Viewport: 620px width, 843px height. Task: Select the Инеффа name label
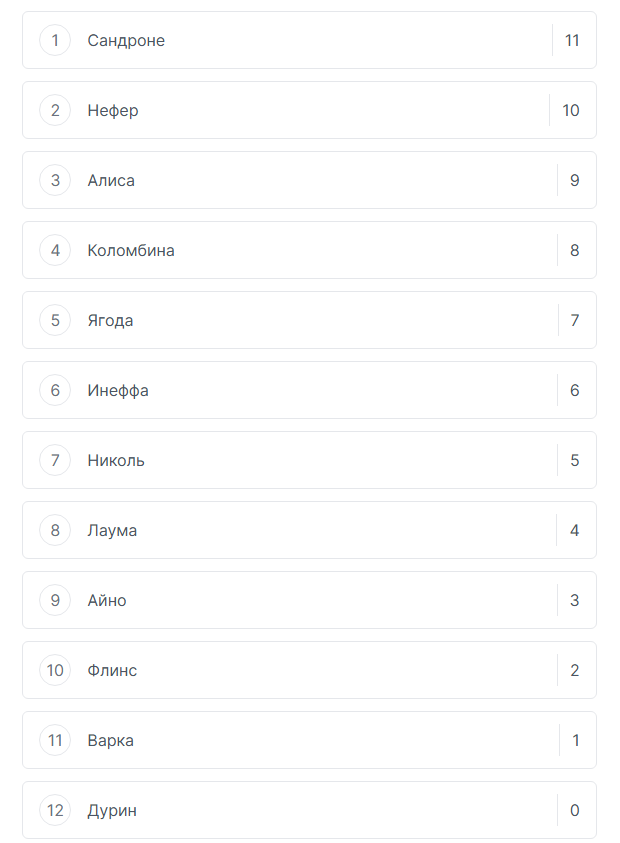[x=118, y=391]
